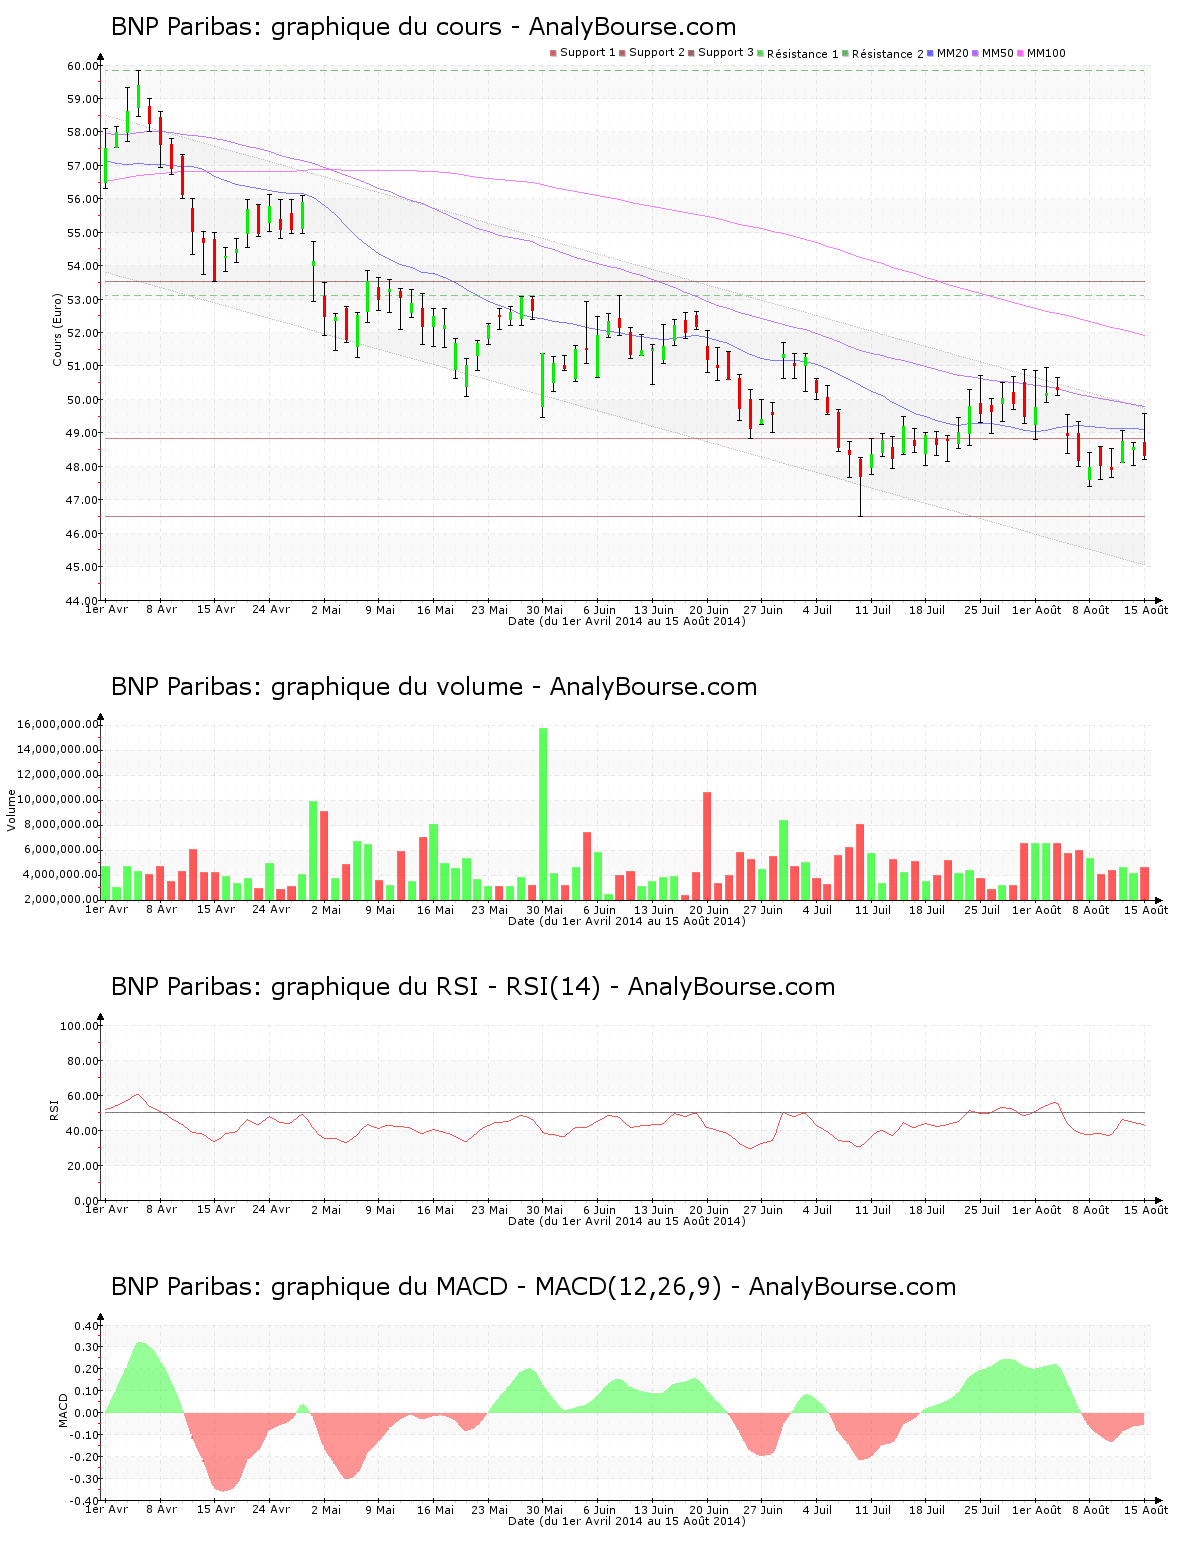Click '1er Avr' date on price chart axis
This screenshot has height=1550, width=1200.
click(107, 609)
